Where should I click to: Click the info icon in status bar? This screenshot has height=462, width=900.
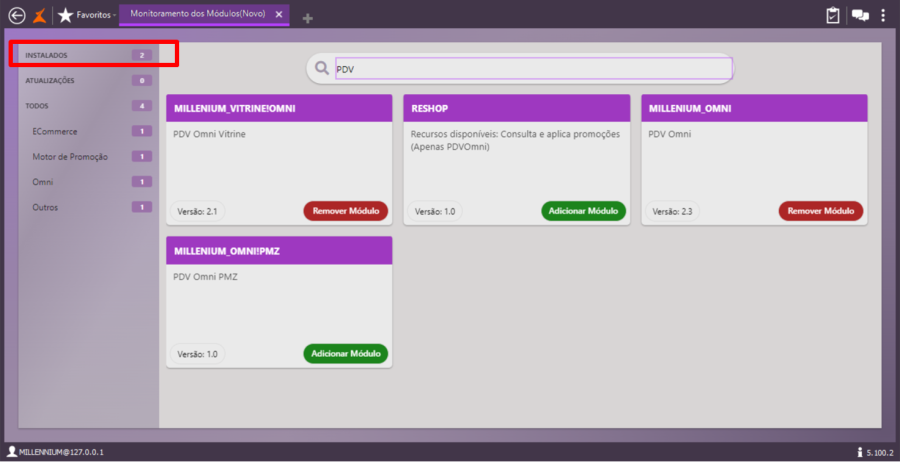(x=860, y=452)
